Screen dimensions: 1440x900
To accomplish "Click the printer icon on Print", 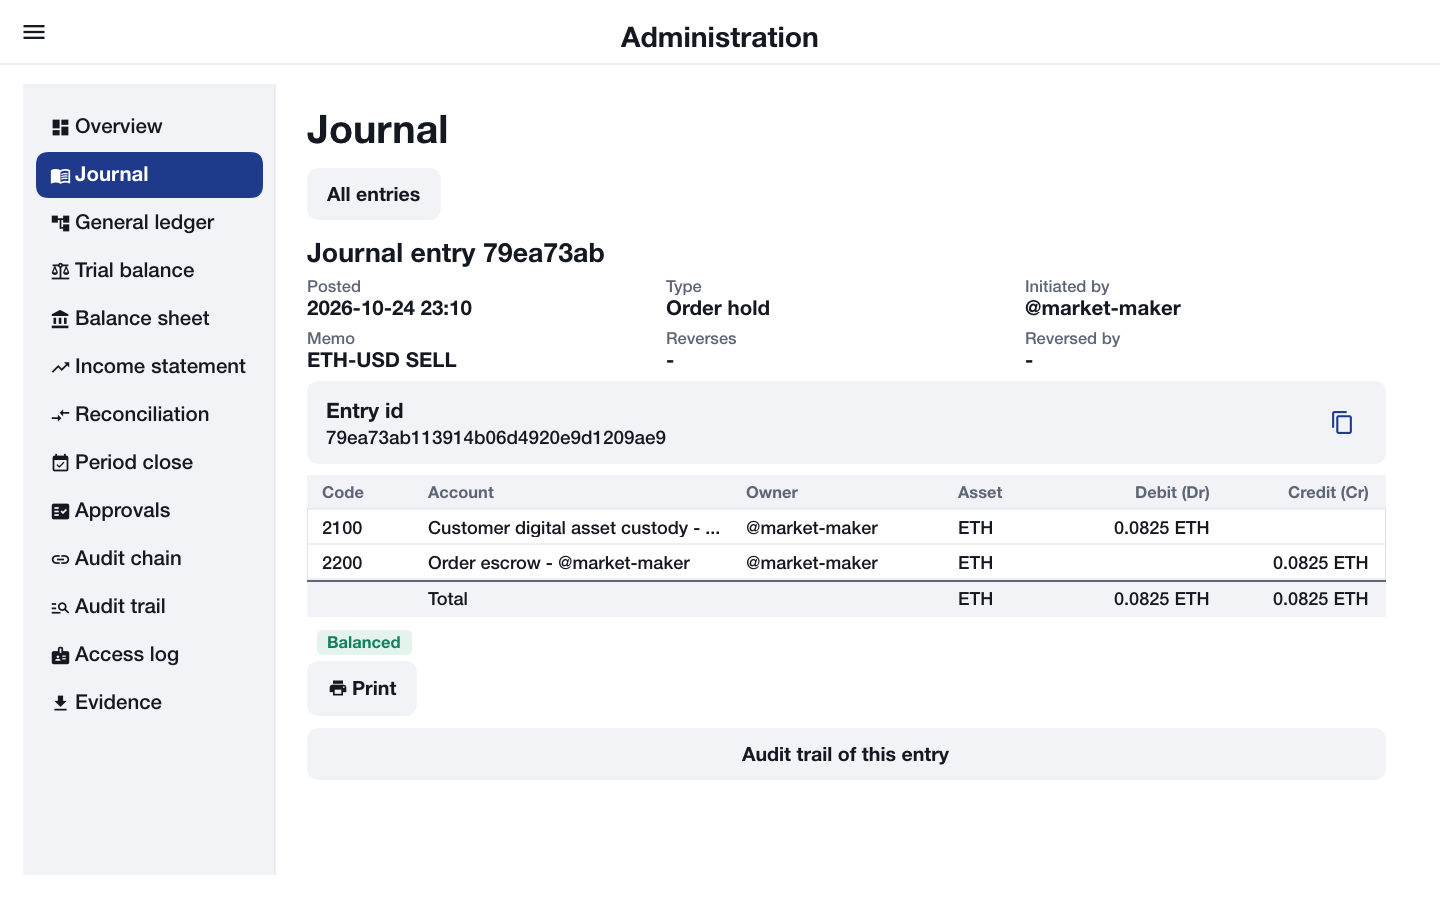I will 338,688.
